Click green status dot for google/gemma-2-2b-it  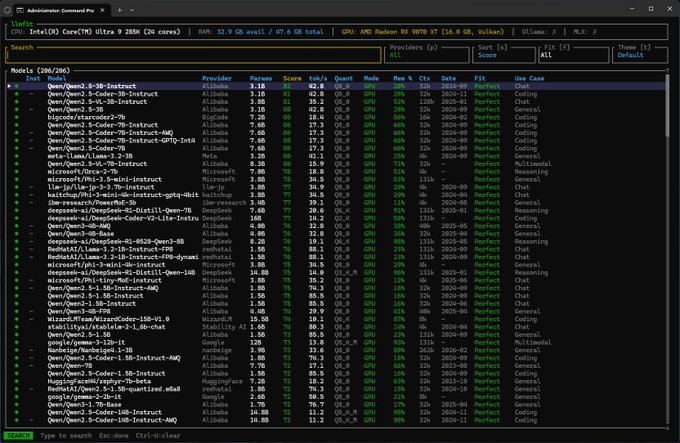17,397
